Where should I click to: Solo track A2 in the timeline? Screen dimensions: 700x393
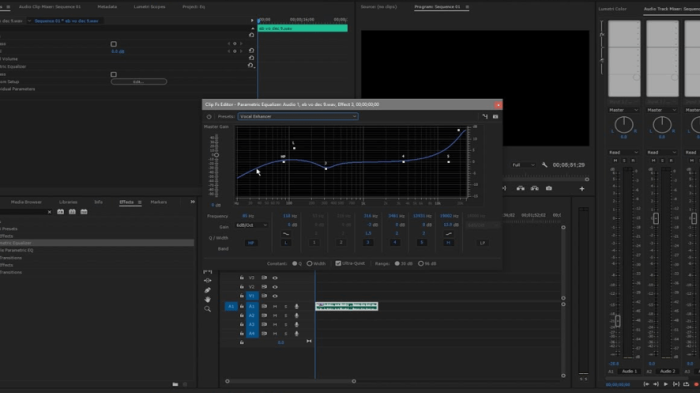click(x=286, y=315)
